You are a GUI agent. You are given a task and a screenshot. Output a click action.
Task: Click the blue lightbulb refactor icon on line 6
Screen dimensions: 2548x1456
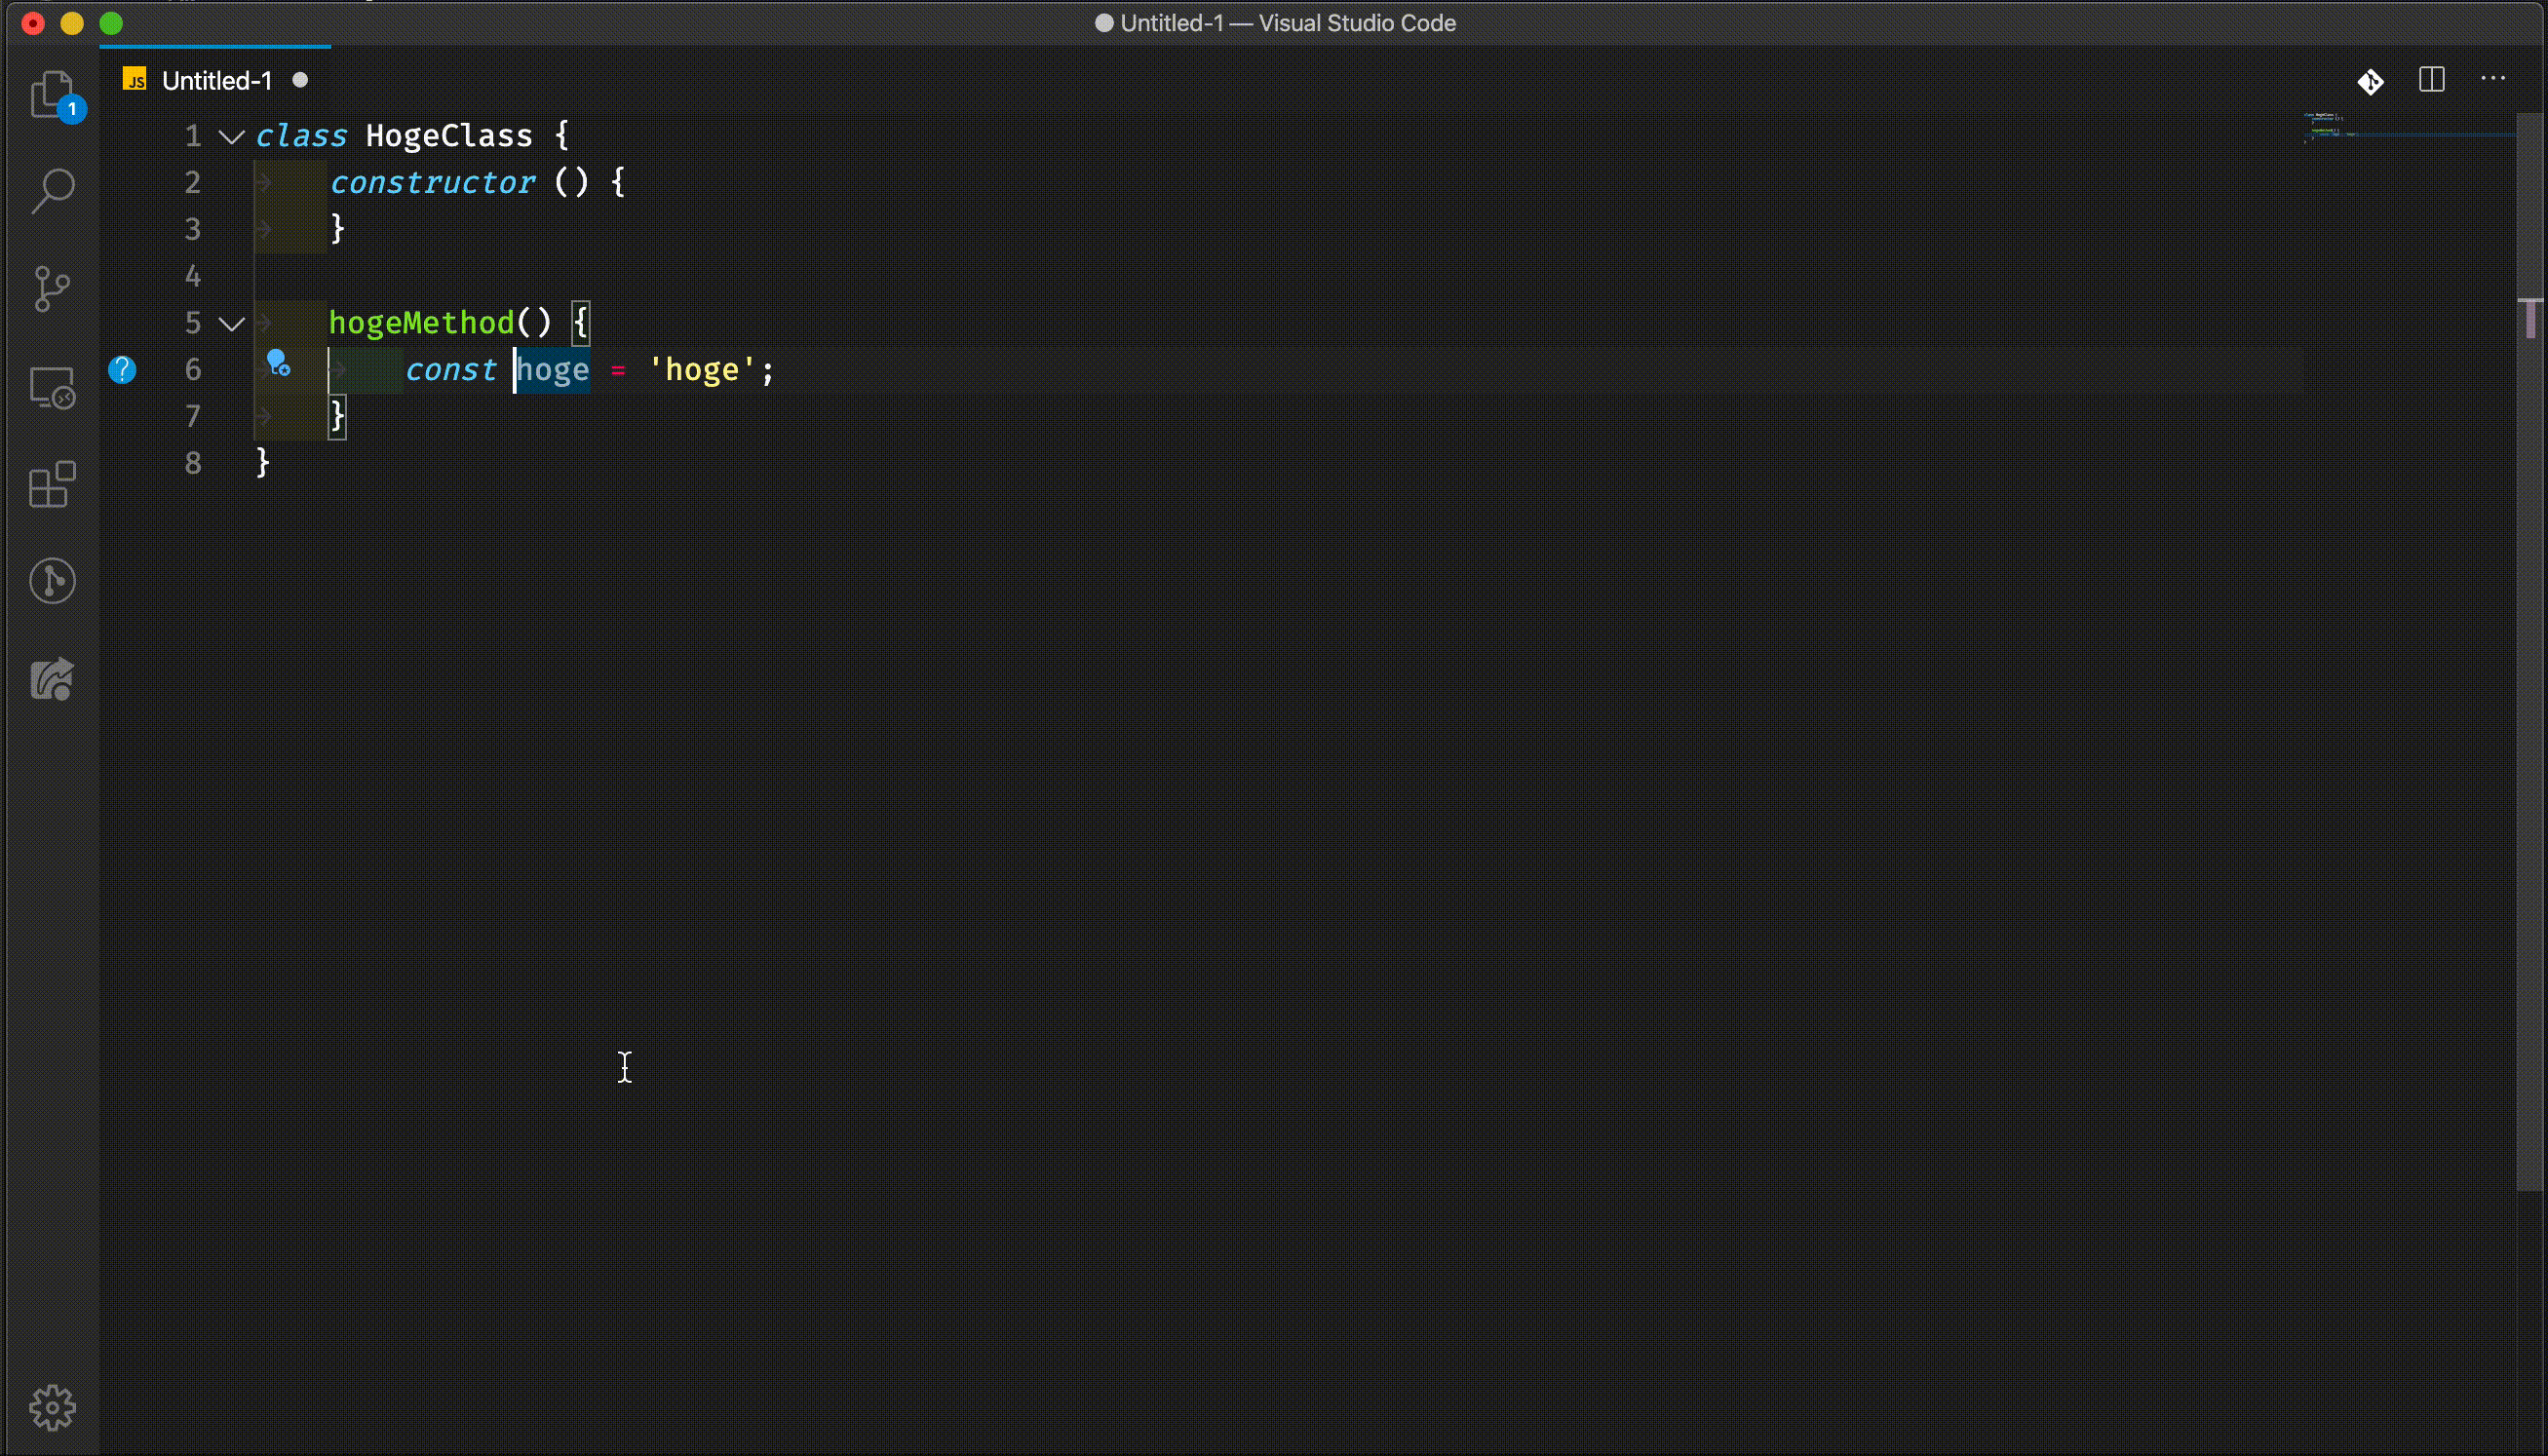(278, 363)
